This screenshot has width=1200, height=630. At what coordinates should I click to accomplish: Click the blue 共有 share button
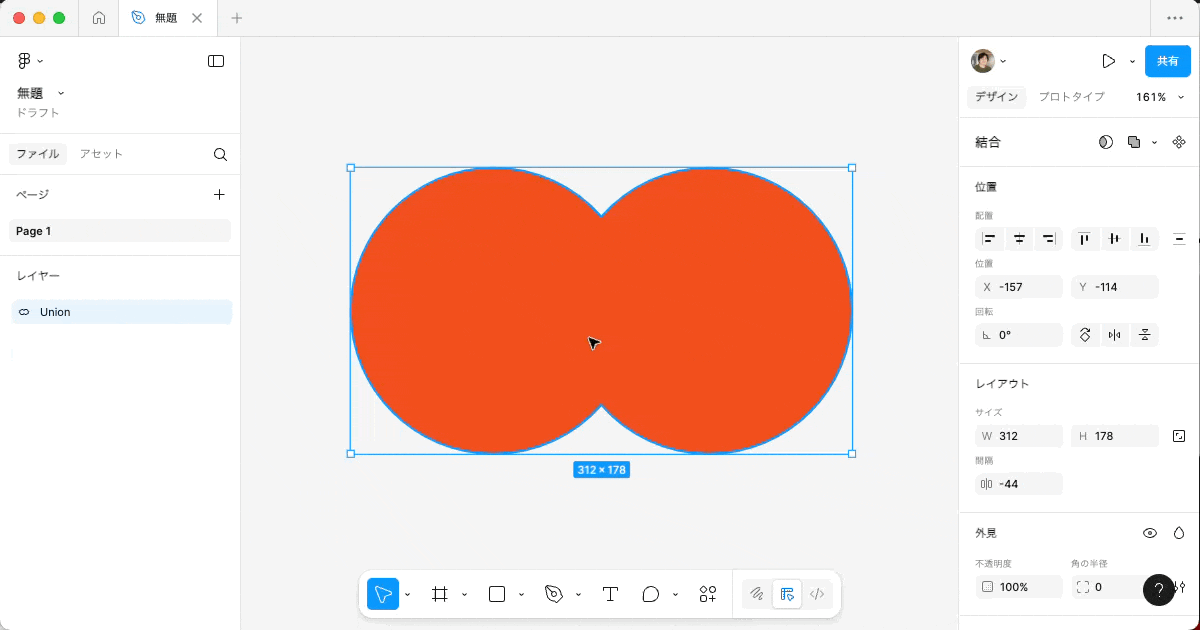pos(1167,61)
